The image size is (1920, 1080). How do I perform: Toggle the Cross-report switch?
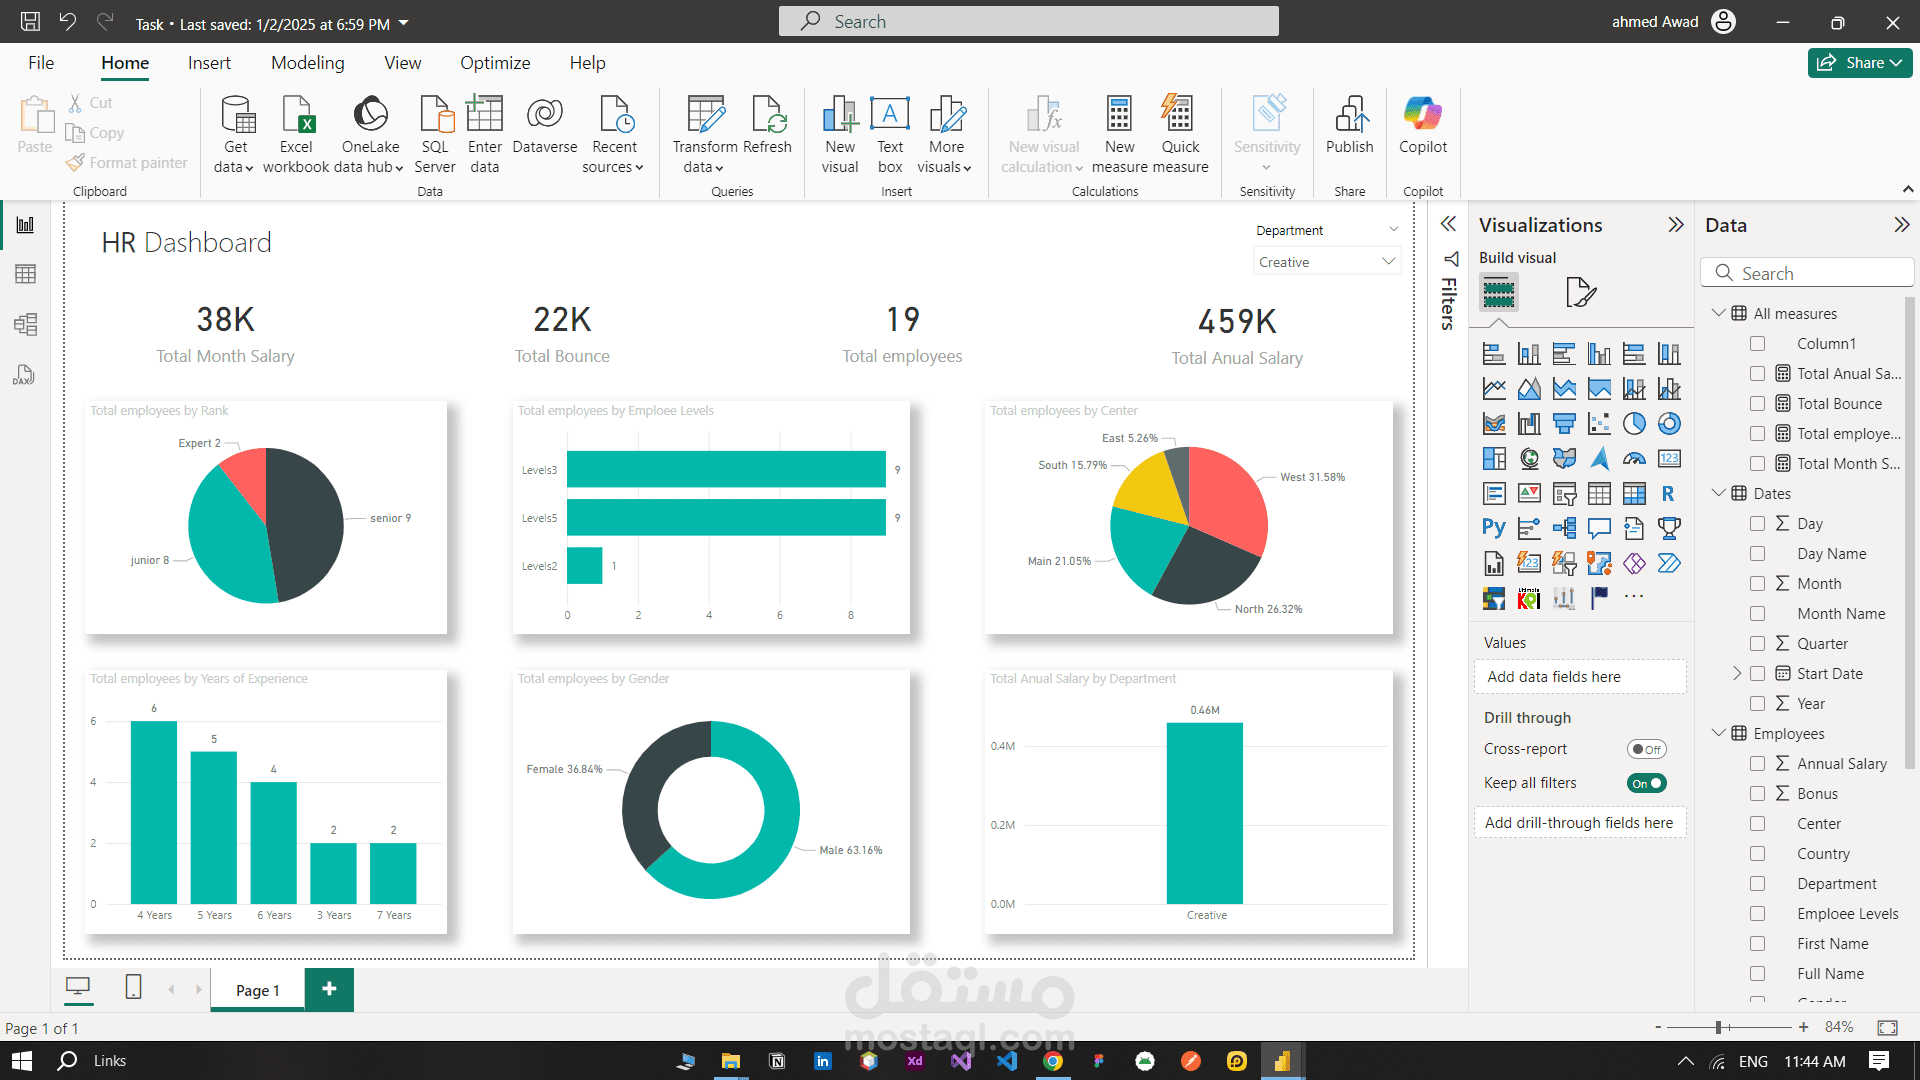click(1646, 749)
